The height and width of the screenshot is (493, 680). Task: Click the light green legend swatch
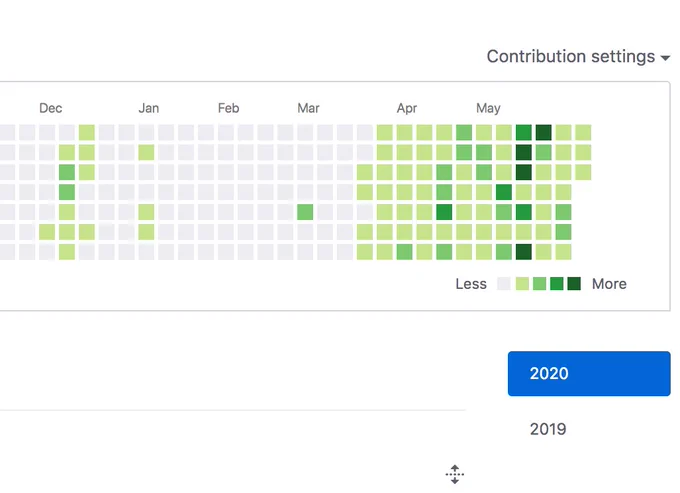click(x=522, y=284)
